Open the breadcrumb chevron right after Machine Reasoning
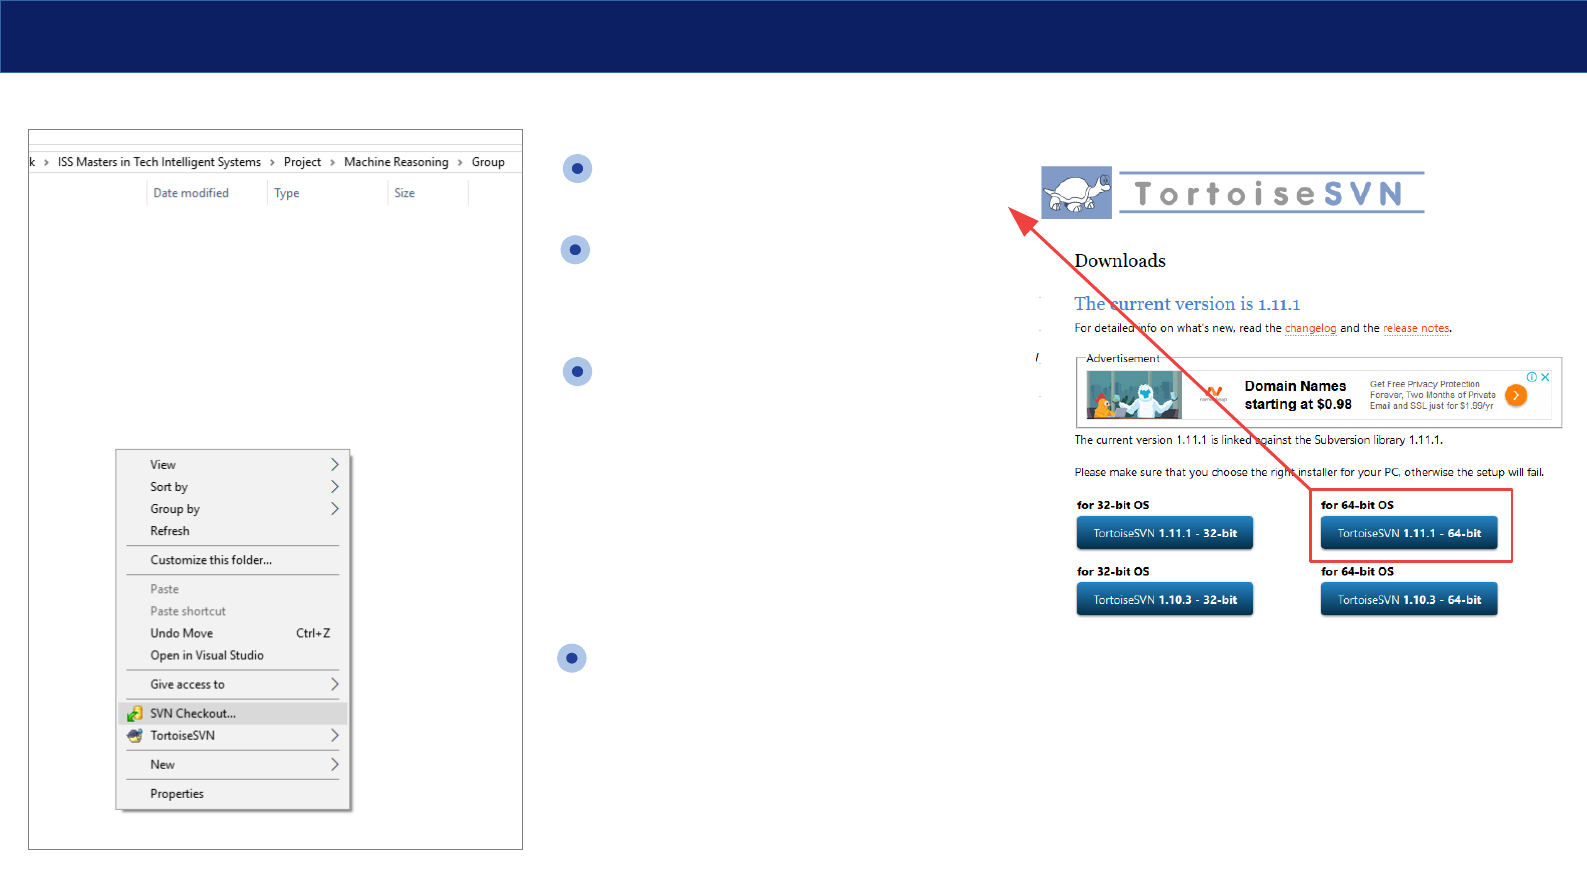The height and width of the screenshot is (893, 1587). (460, 162)
